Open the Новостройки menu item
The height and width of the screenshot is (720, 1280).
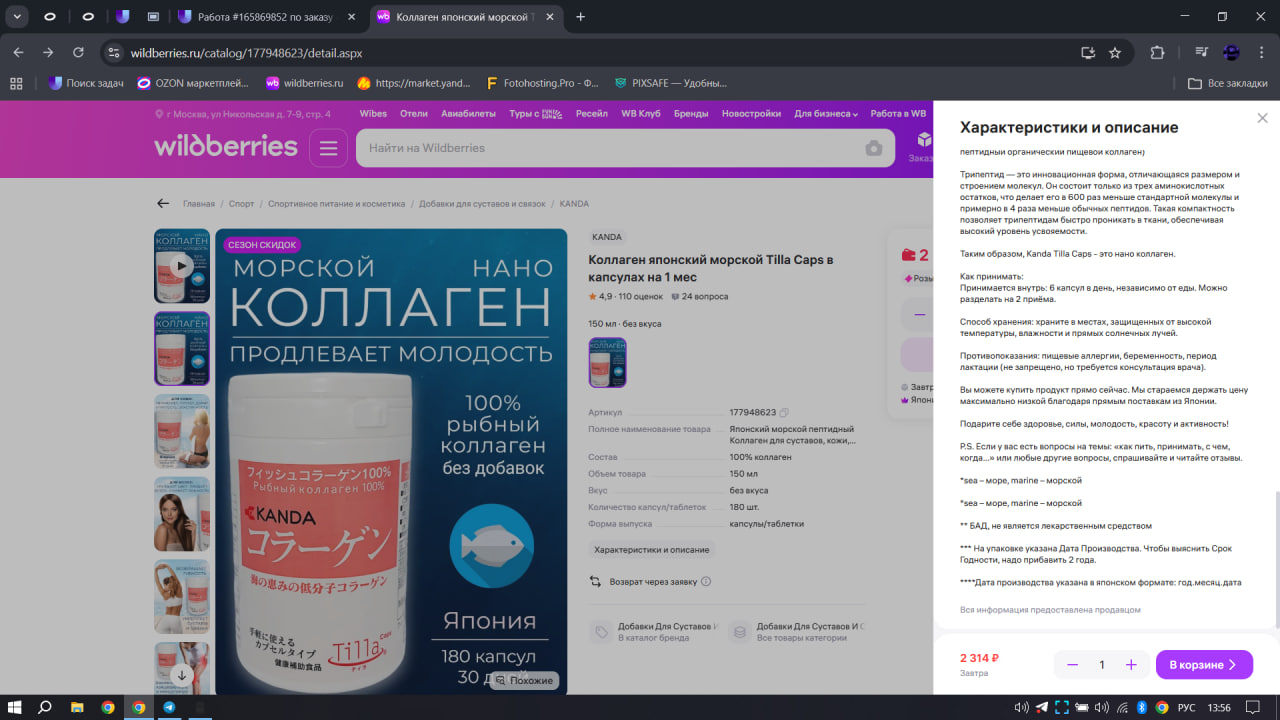[751, 114]
